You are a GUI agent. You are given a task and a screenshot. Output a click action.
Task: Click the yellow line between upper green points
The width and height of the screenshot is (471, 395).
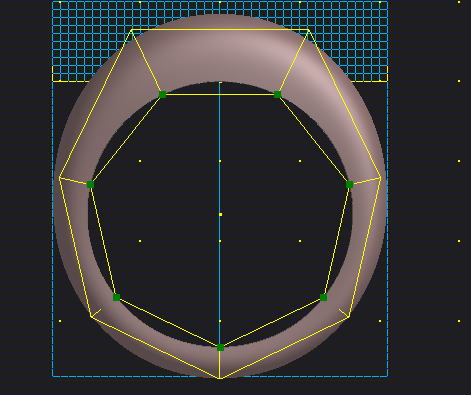point(220,95)
